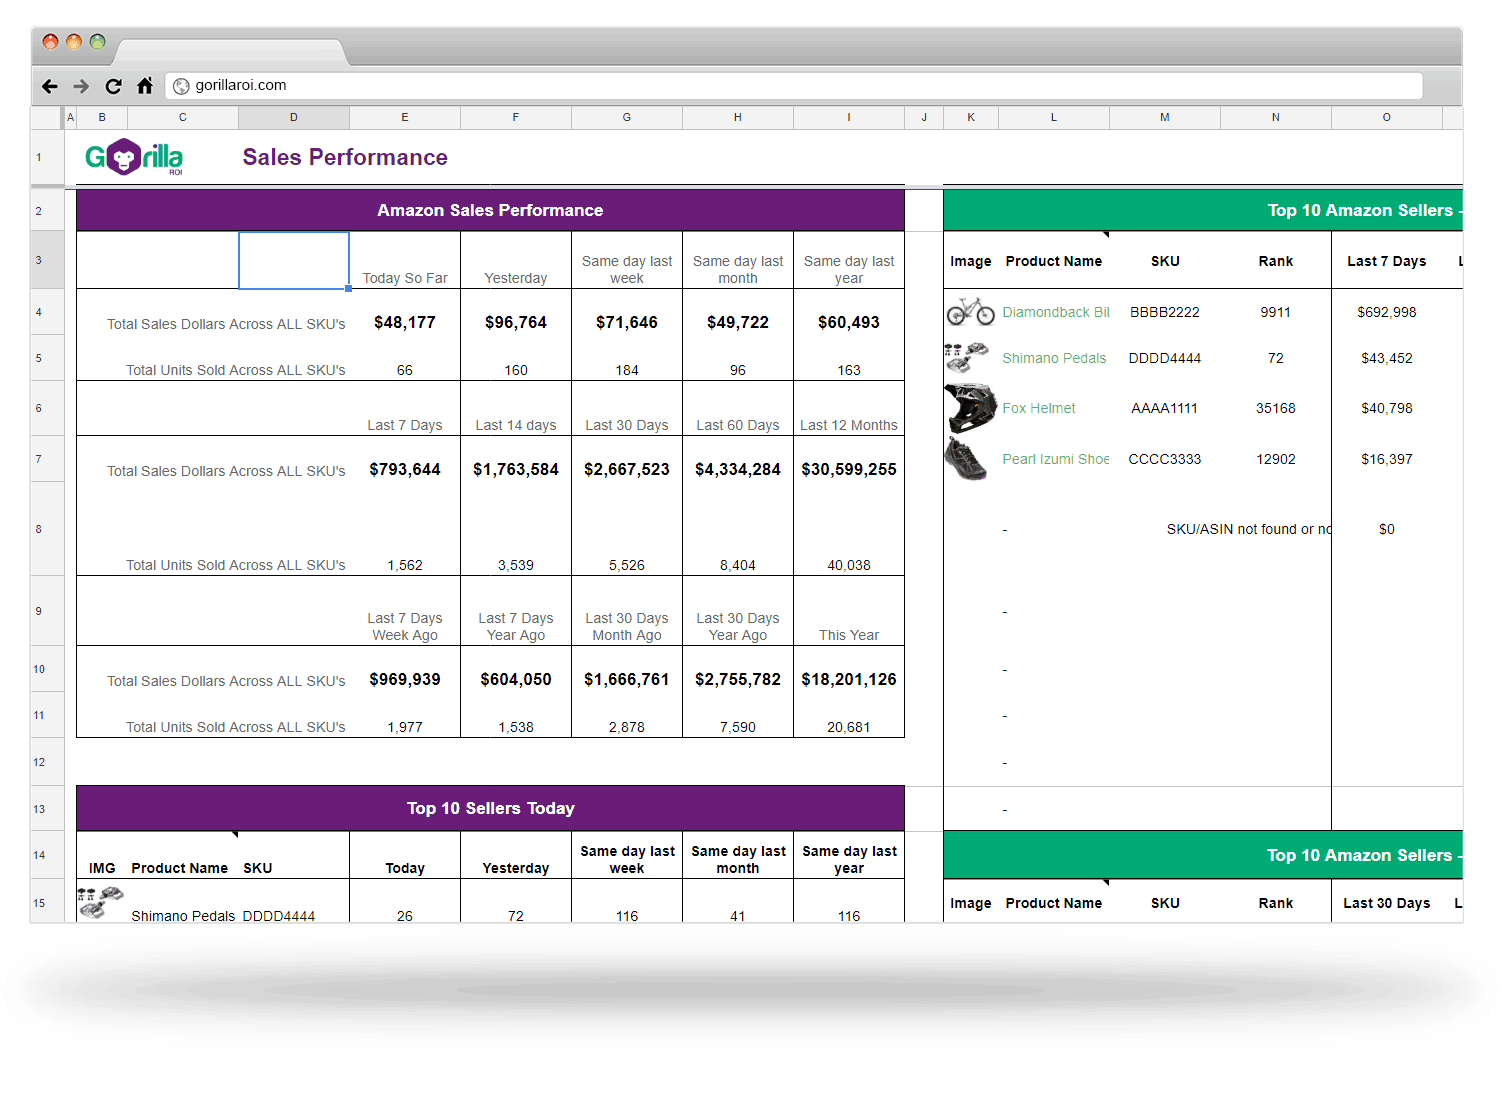Viewport: 1500px width, 1093px height.
Task: Click the This Year column label
Action: point(849,635)
